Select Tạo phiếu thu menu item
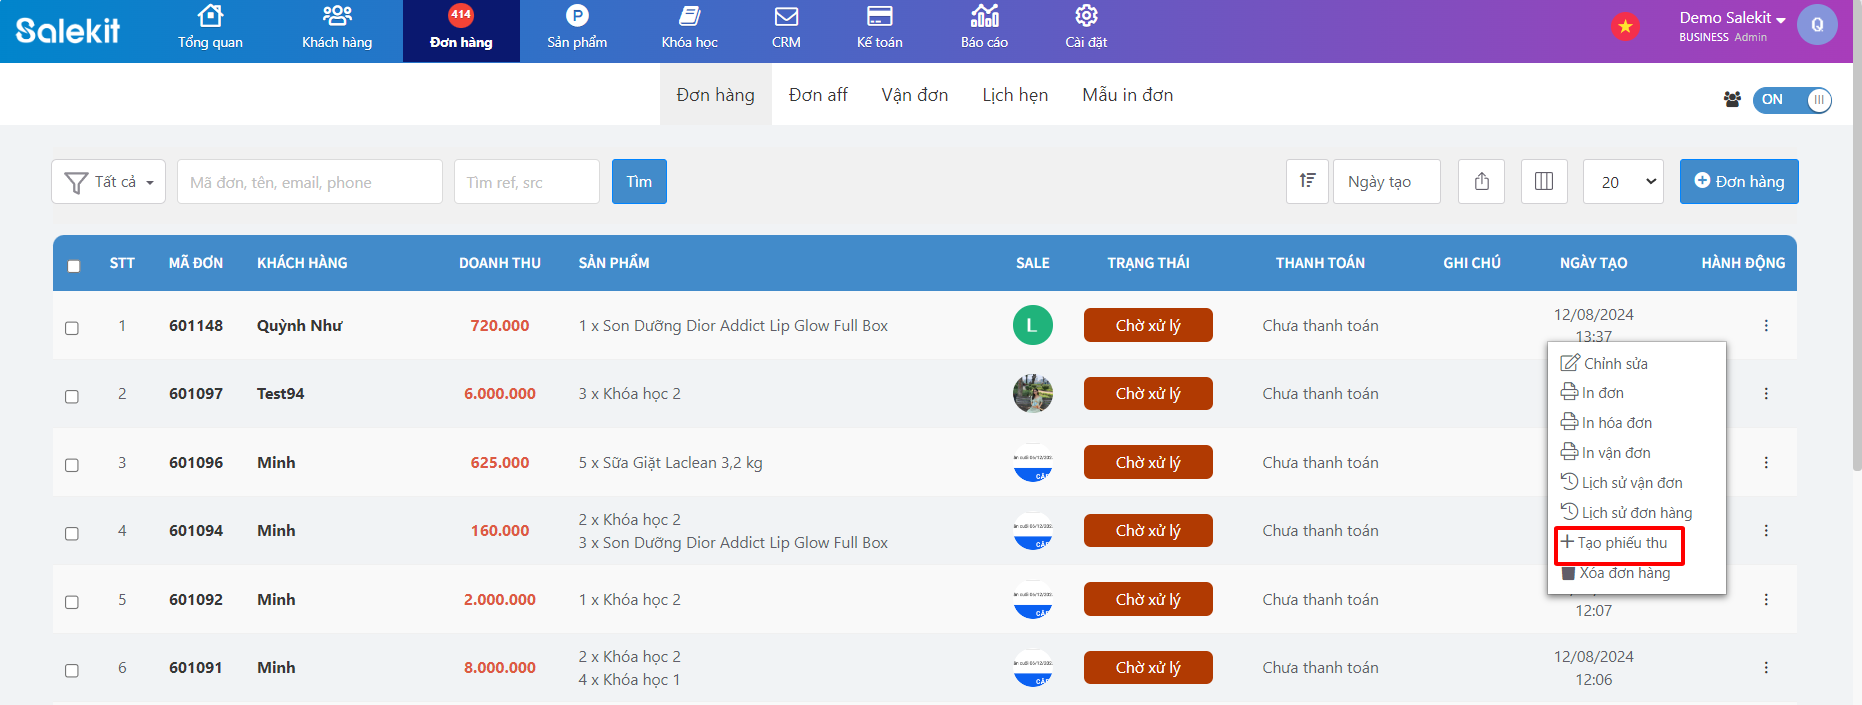Screen dimensions: 1862x705 (x=1620, y=543)
